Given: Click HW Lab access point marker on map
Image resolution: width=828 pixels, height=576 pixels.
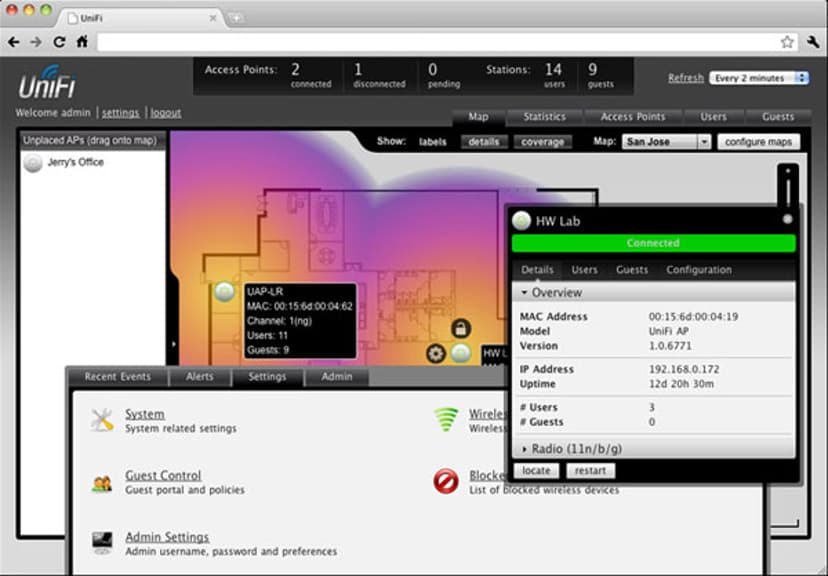Looking at the screenshot, I should (461, 353).
